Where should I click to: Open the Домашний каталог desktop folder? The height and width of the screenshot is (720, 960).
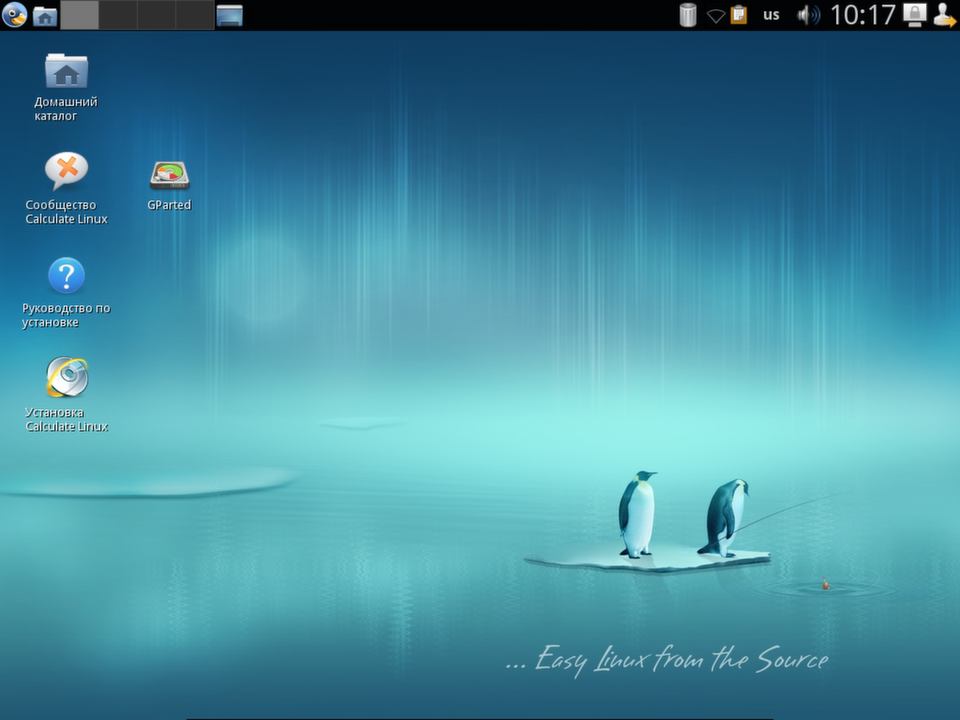click(x=66, y=88)
